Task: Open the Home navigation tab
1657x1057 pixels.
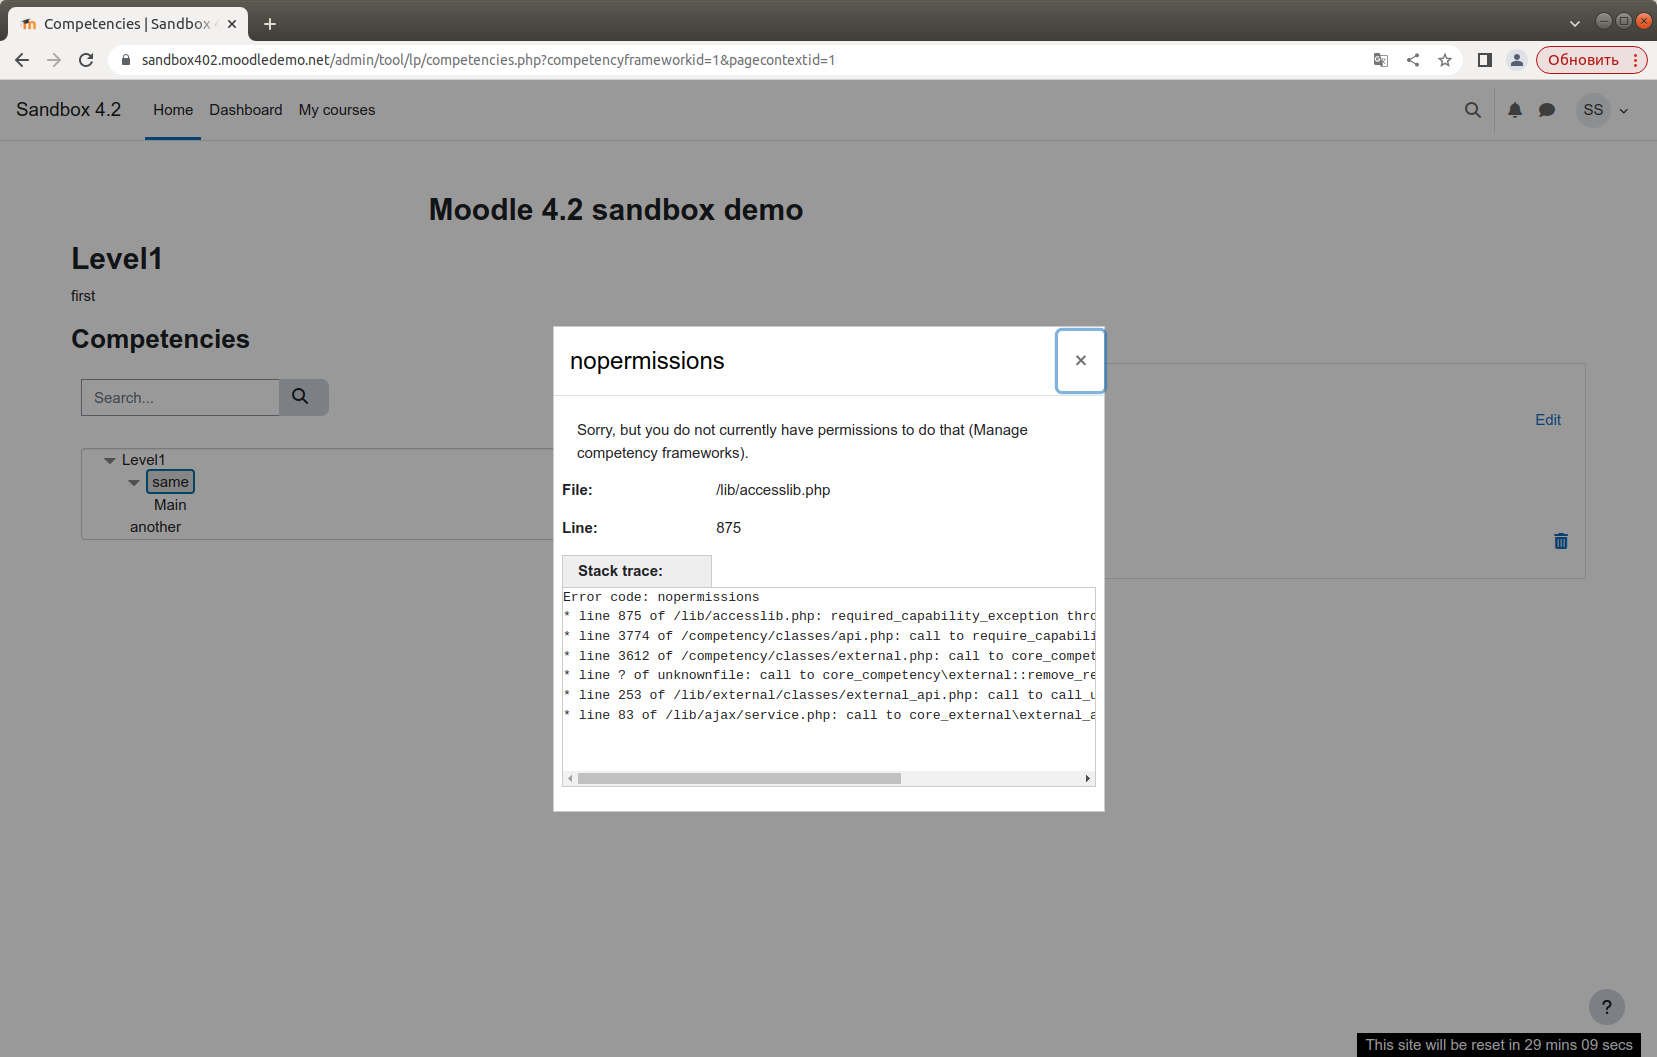Action: (173, 110)
